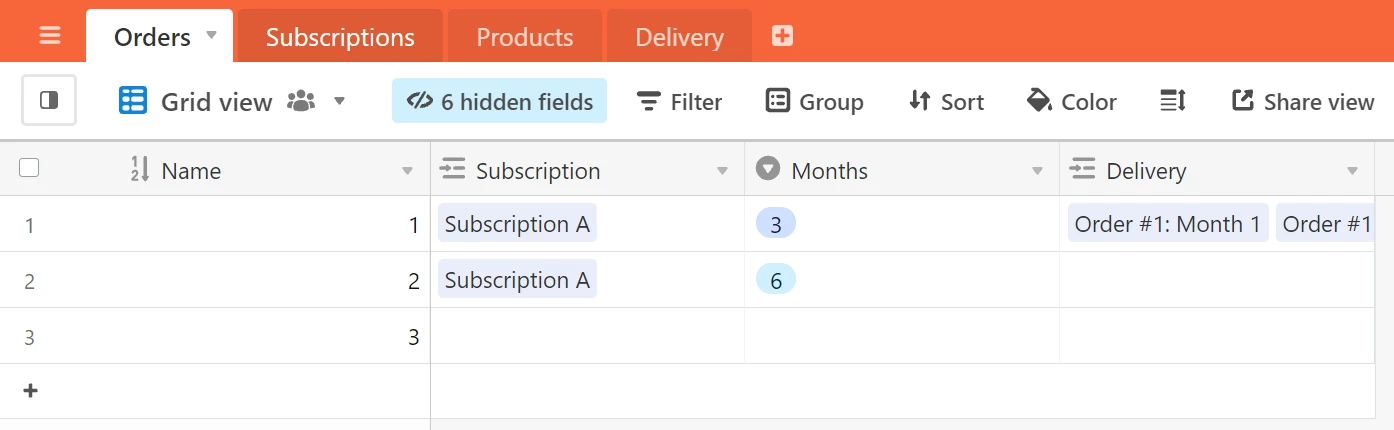
Task: Click the Filter button
Action: point(679,101)
